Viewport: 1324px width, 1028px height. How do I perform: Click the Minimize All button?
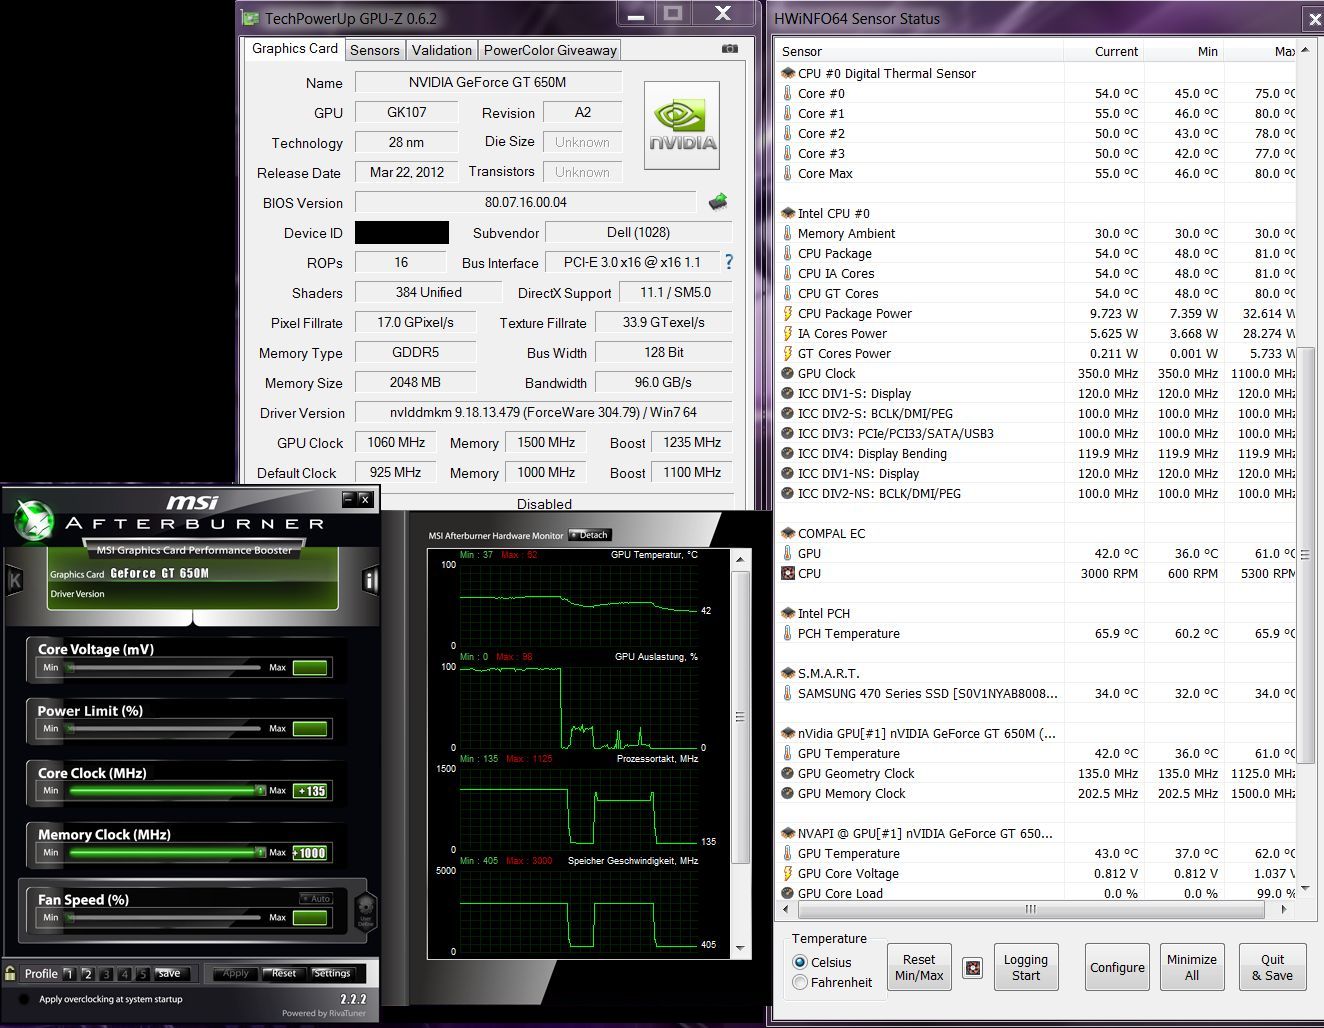(1192, 967)
